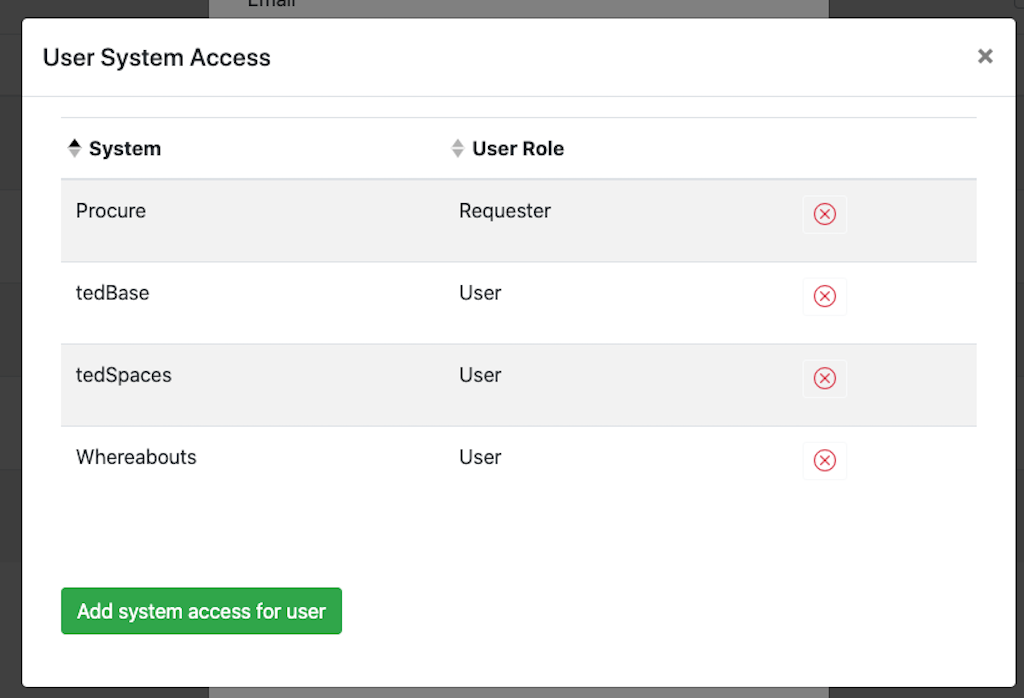This screenshot has width=1024, height=698.
Task: Select the tedSpaces system entry
Action: (124, 375)
